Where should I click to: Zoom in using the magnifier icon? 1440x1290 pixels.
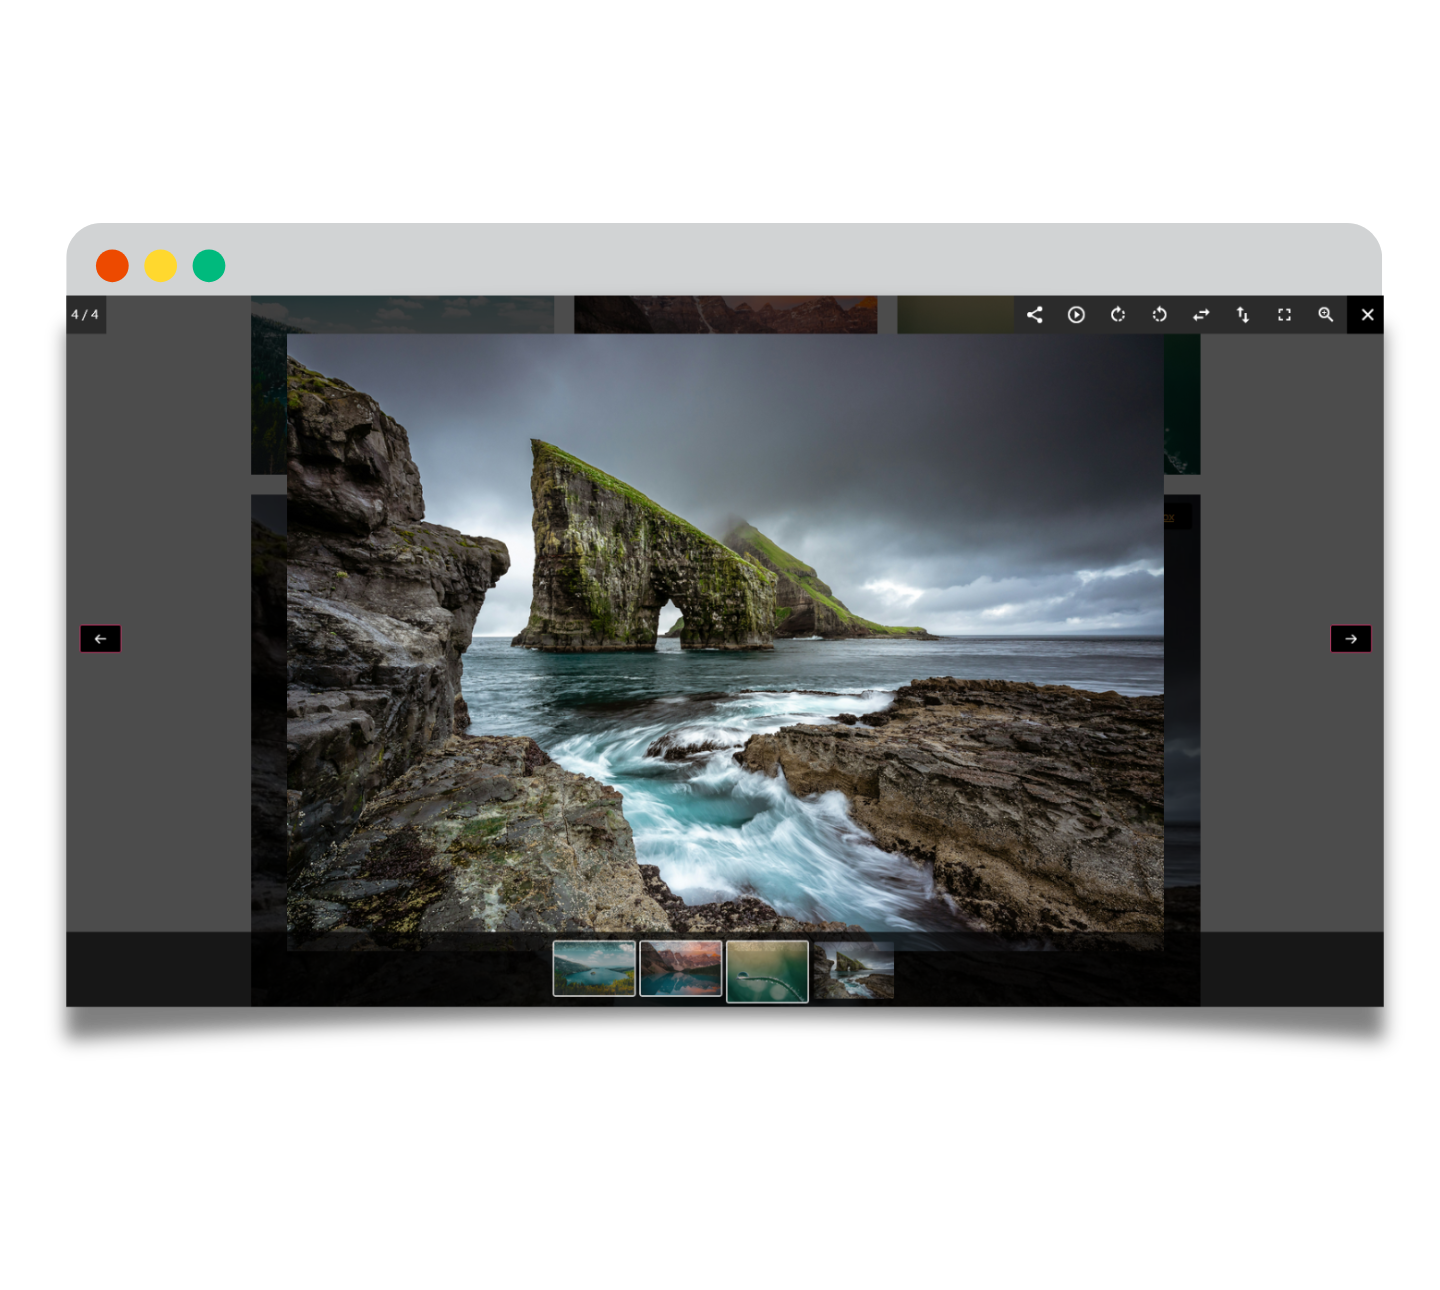click(1326, 315)
